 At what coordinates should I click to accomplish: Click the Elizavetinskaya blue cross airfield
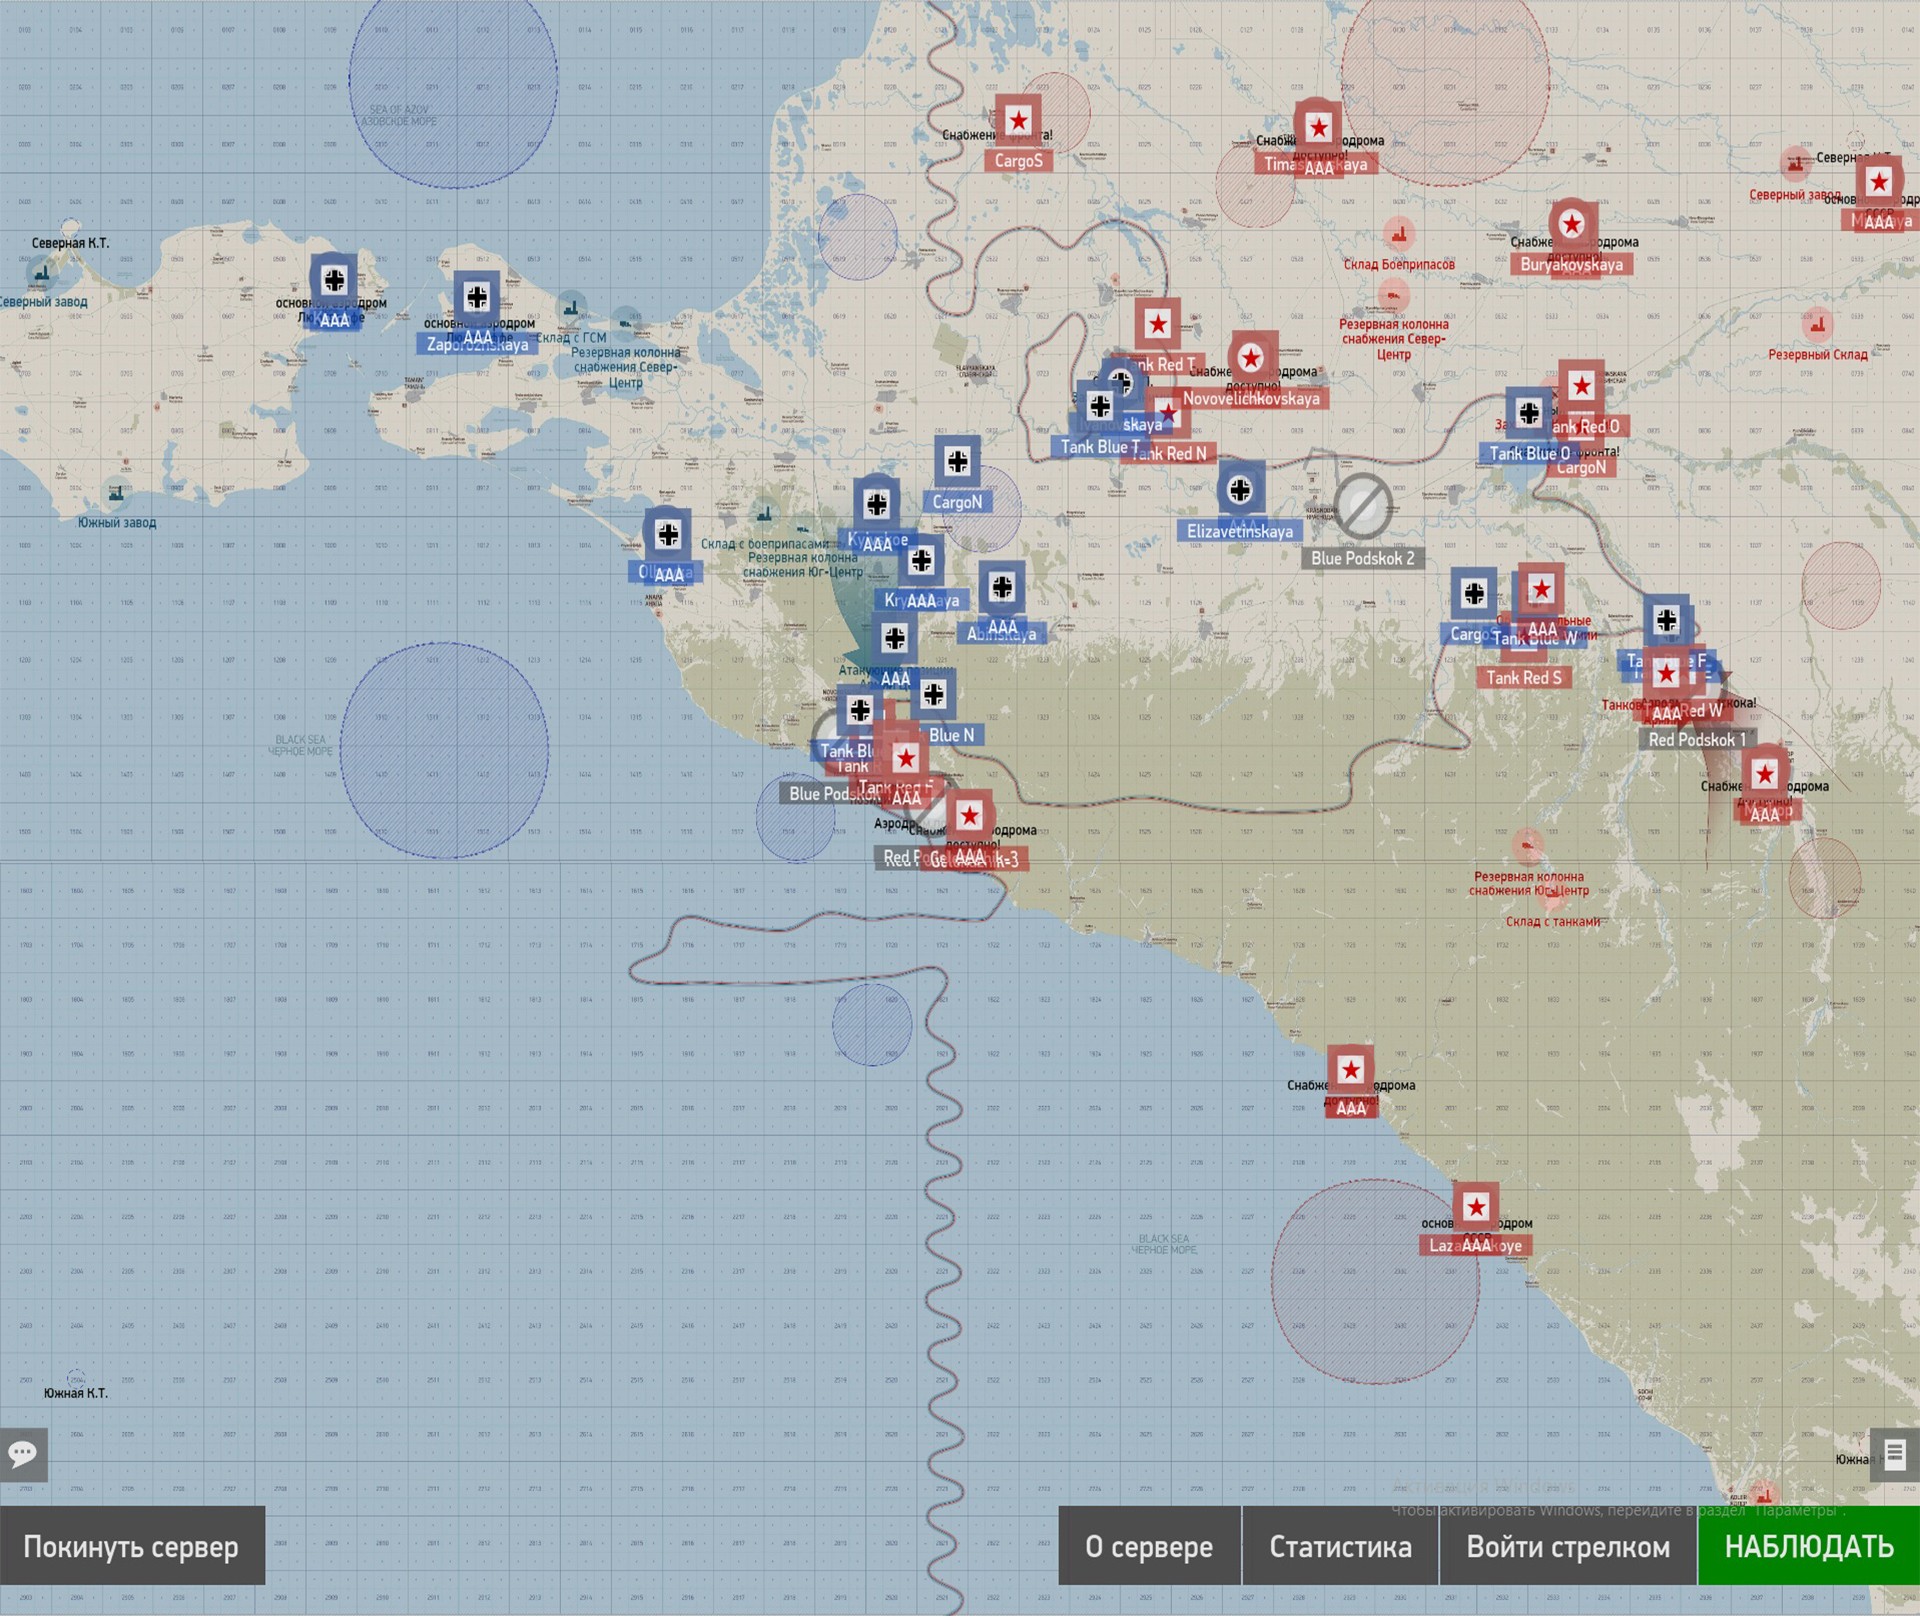(x=1240, y=490)
